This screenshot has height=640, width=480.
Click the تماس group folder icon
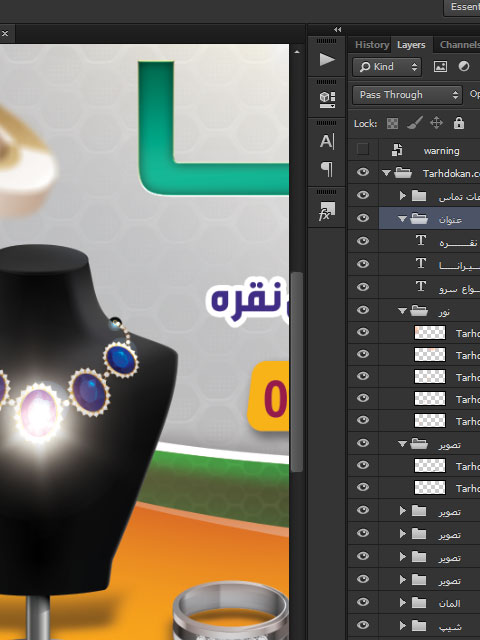tap(419, 196)
